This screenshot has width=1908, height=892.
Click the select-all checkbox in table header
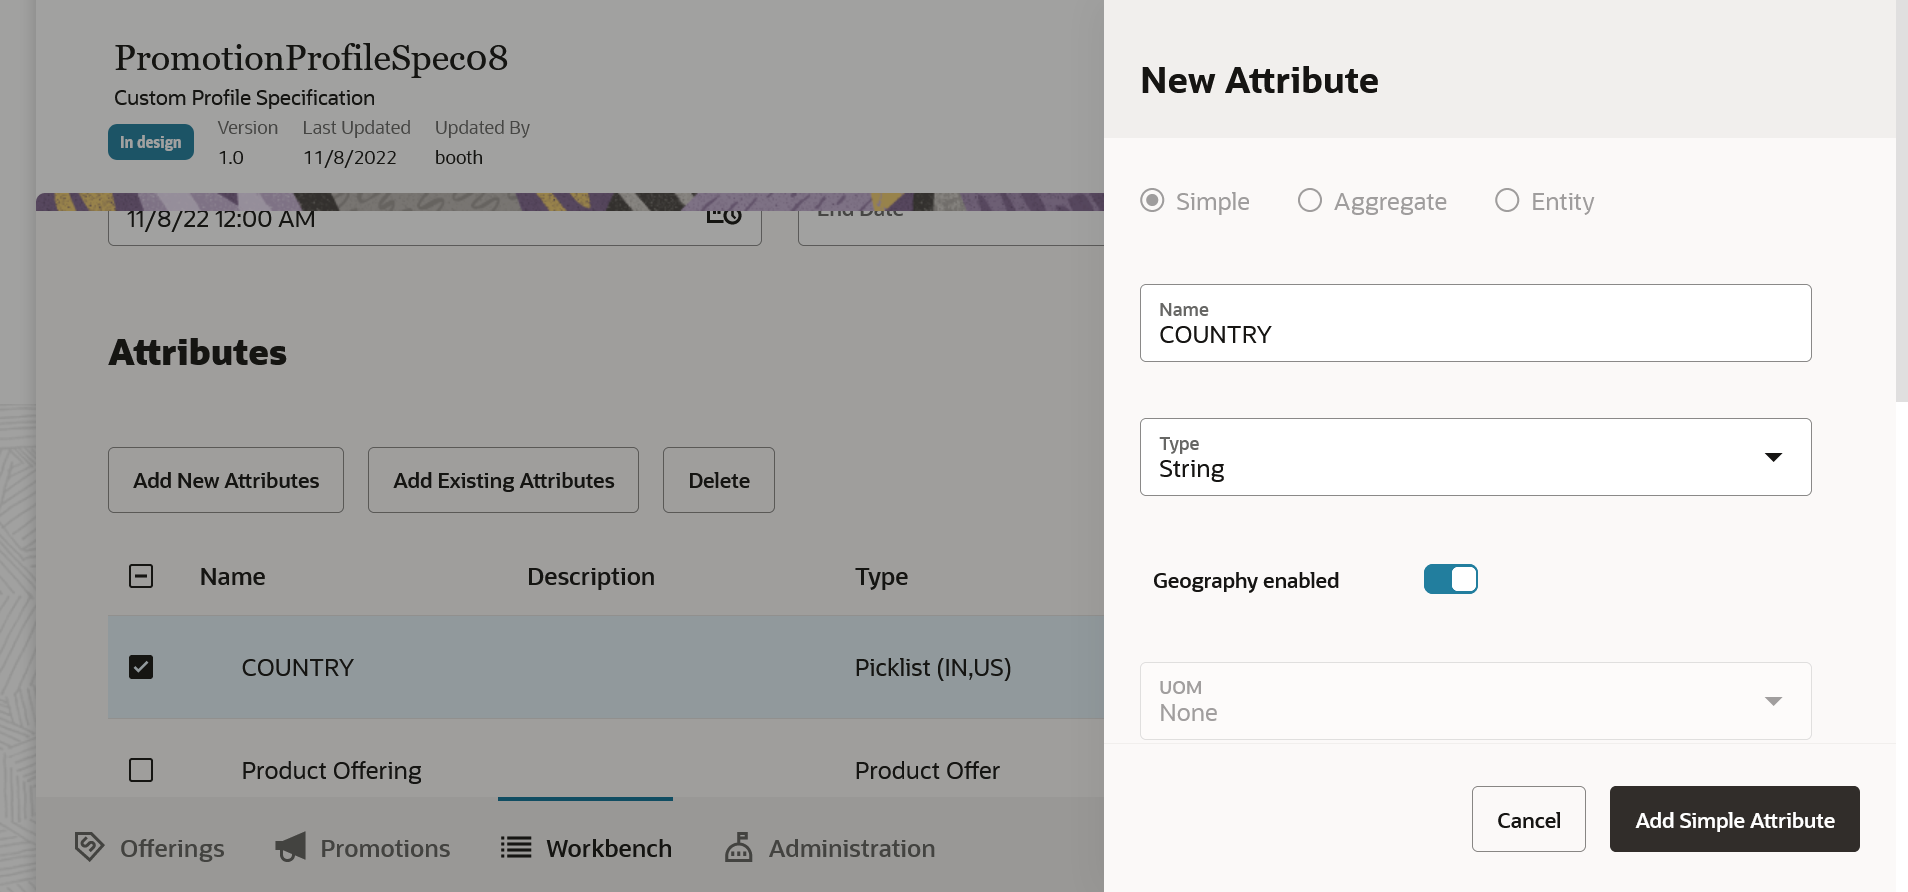pyautogui.click(x=141, y=576)
